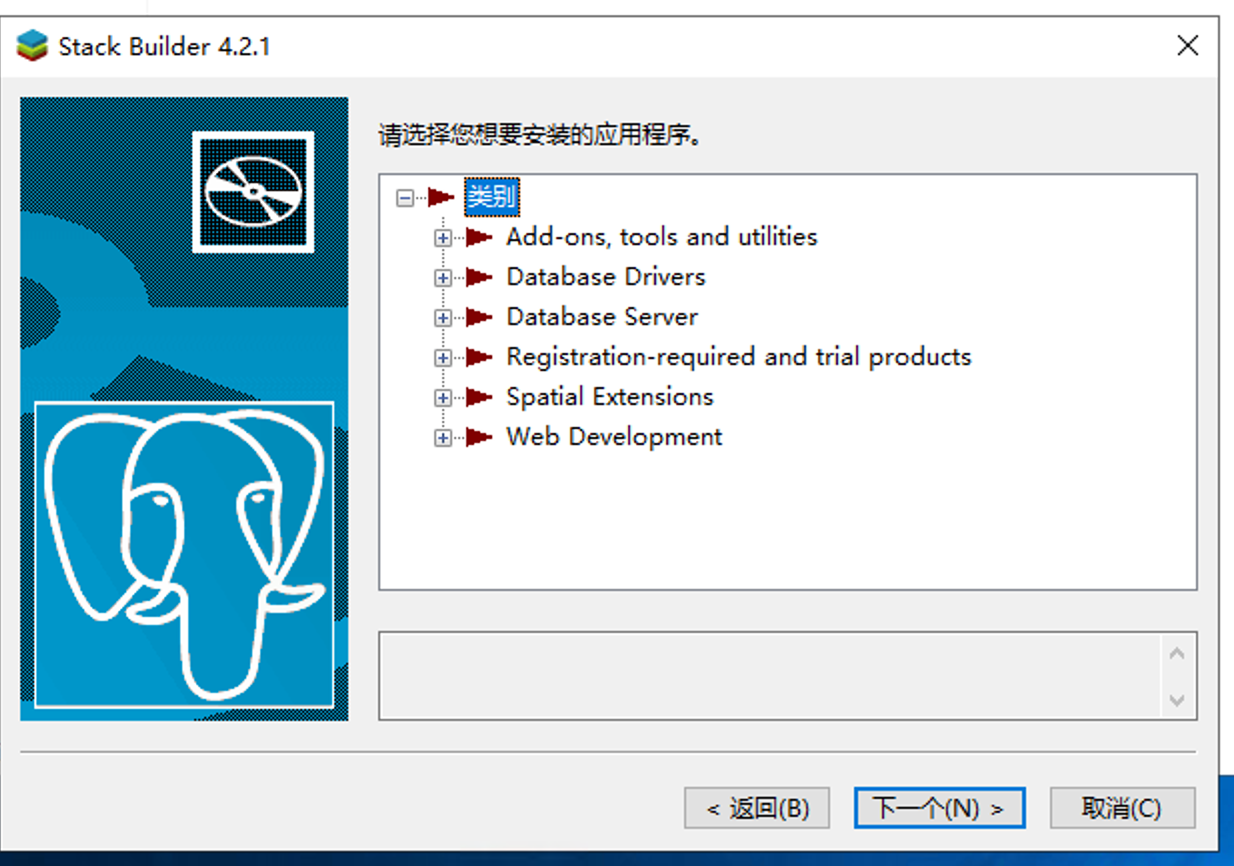Expand Registration-required and trial products category
The height and width of the screenshot is (866, 1234).
[x=443, y=358]
